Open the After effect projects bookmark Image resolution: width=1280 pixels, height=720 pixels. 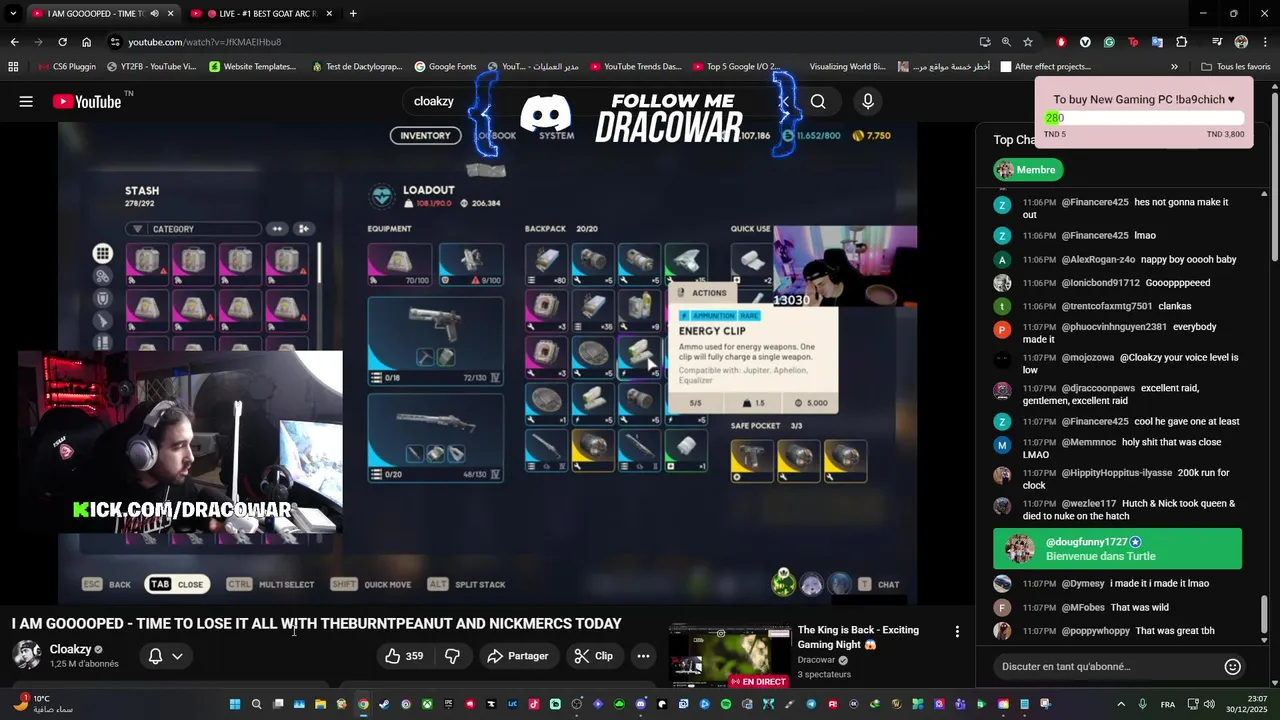1045,67
